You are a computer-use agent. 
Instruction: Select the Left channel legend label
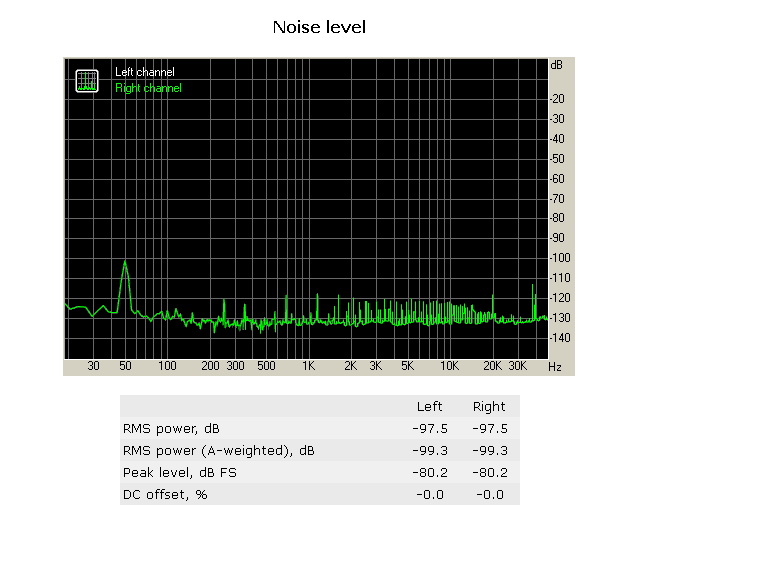point(144,72)
